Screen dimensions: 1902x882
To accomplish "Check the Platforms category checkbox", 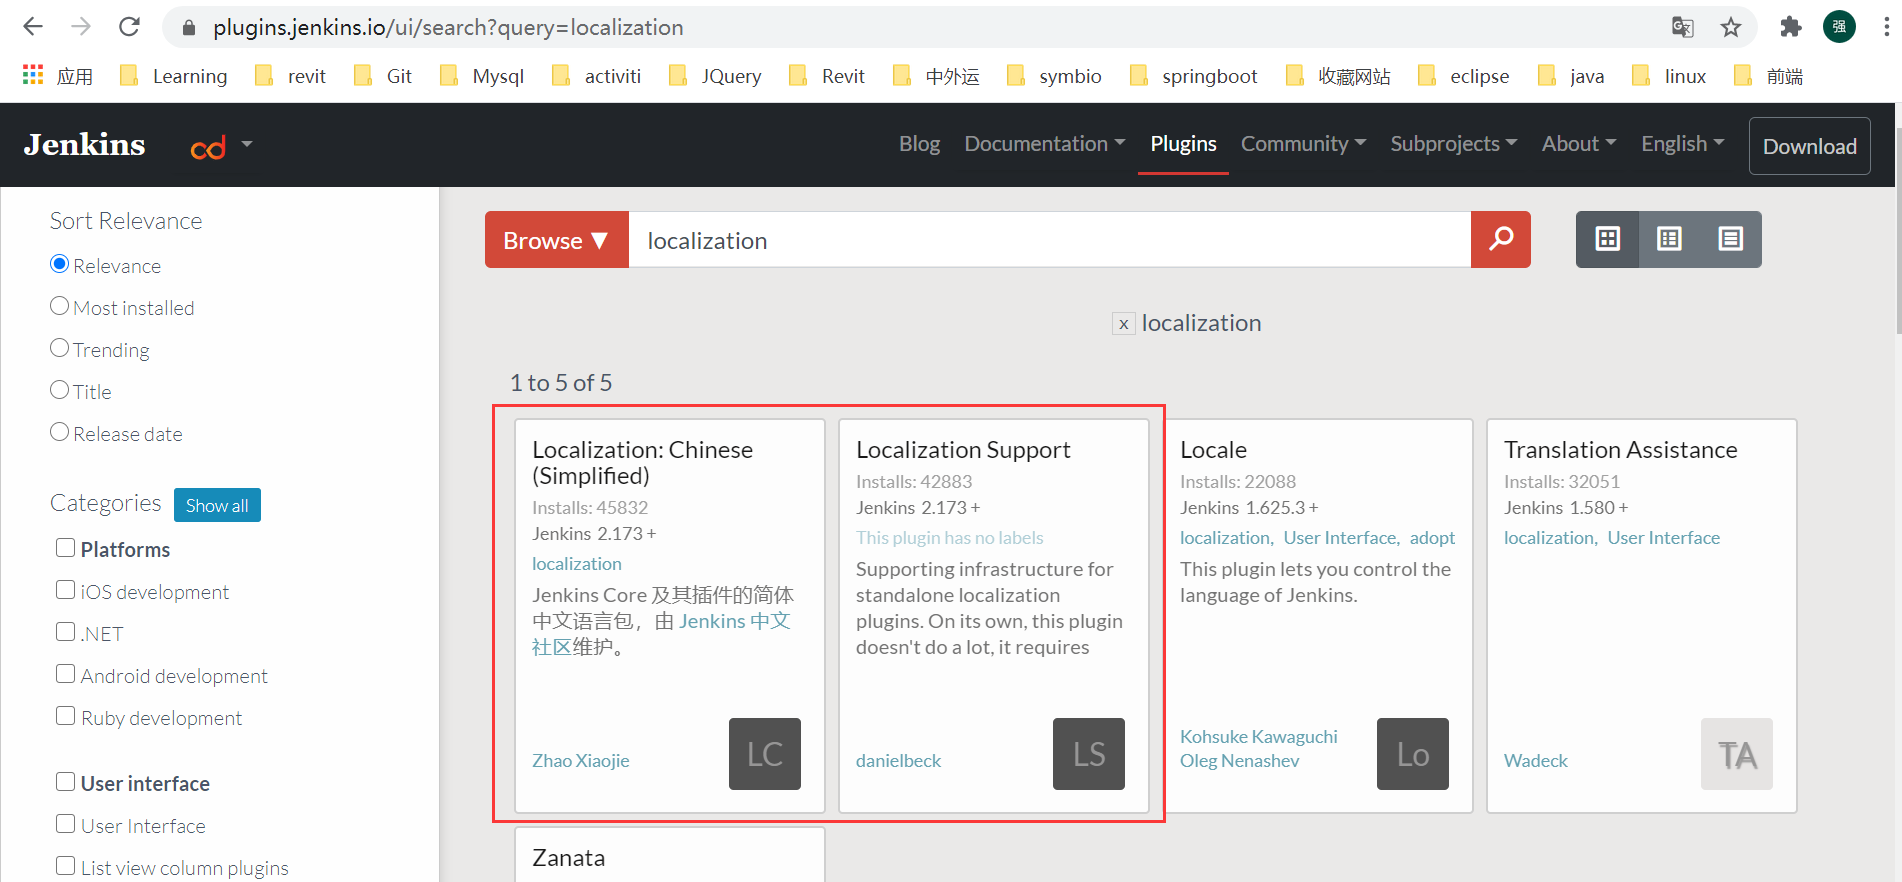I will [x=66, y=548].
